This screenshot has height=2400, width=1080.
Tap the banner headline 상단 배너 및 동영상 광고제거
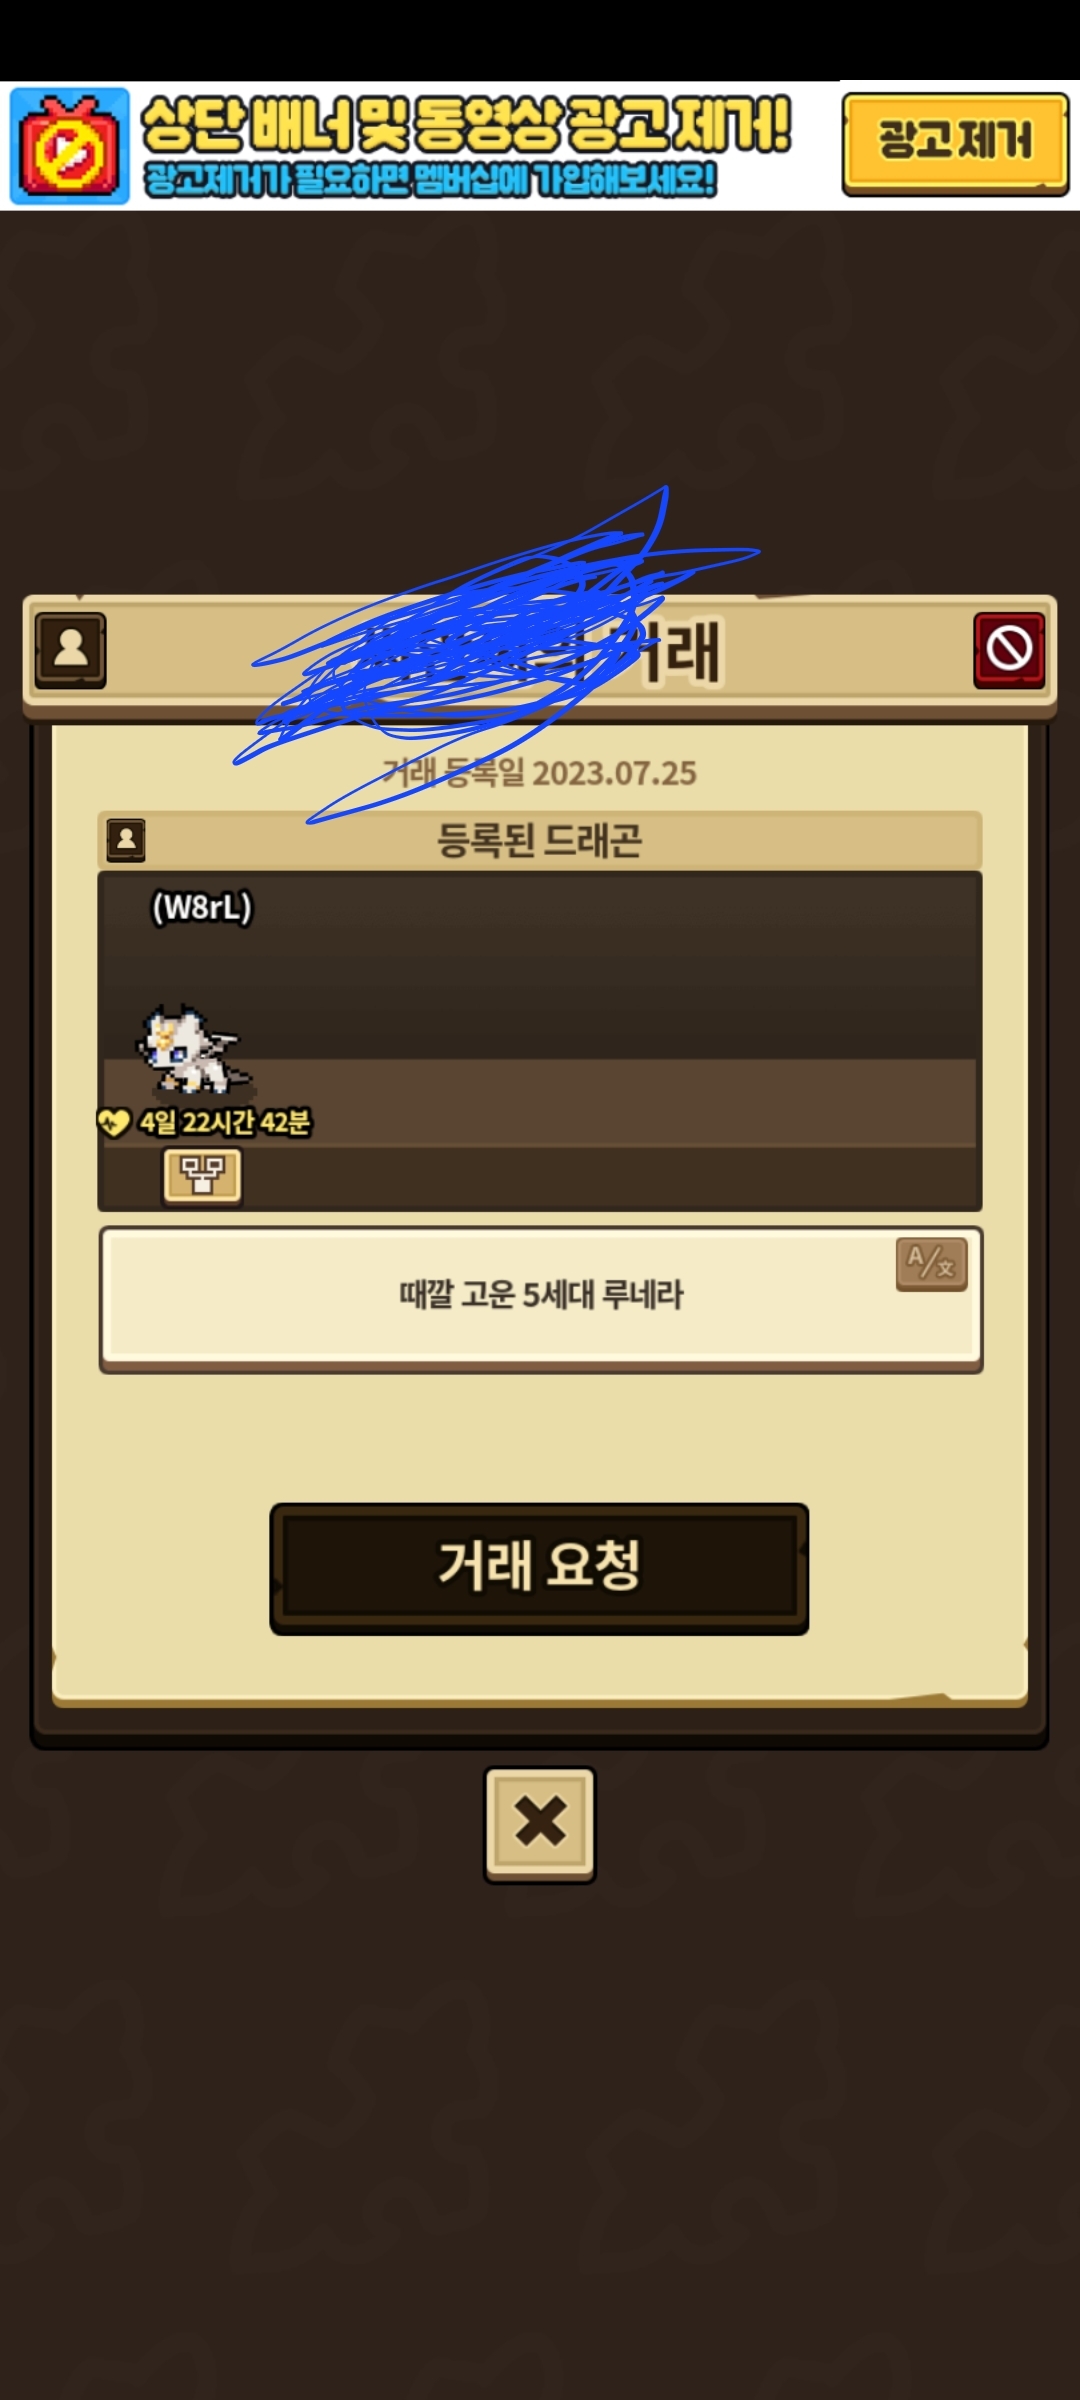coord(466,125)
